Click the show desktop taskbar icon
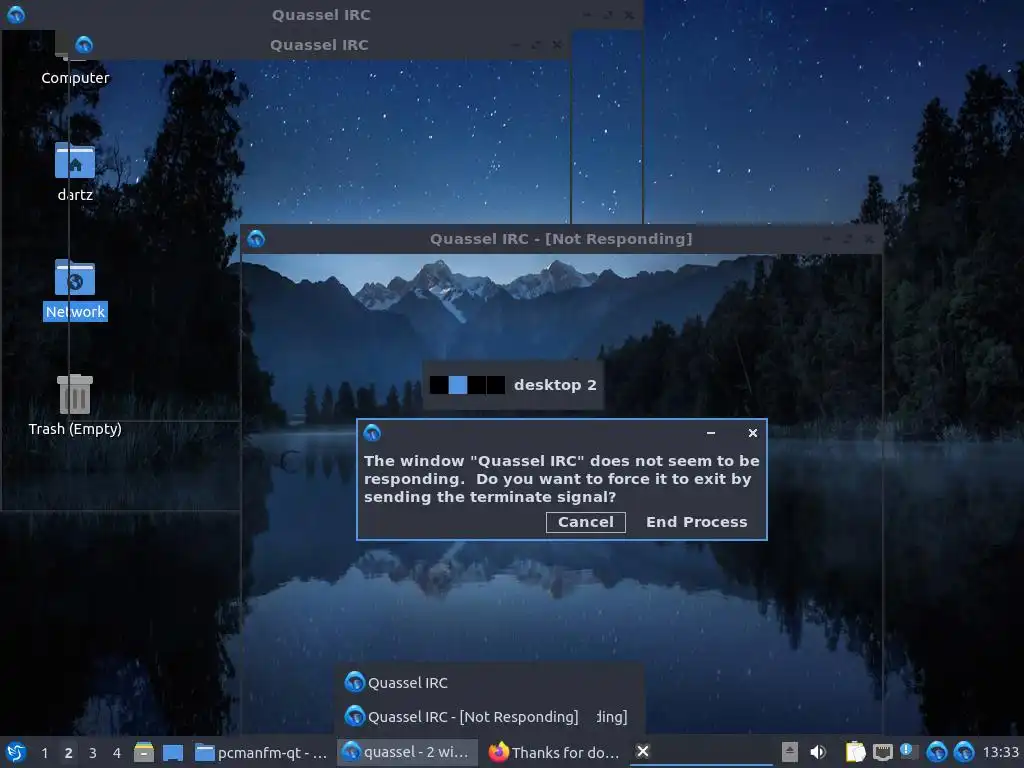 tap(172, 752)
